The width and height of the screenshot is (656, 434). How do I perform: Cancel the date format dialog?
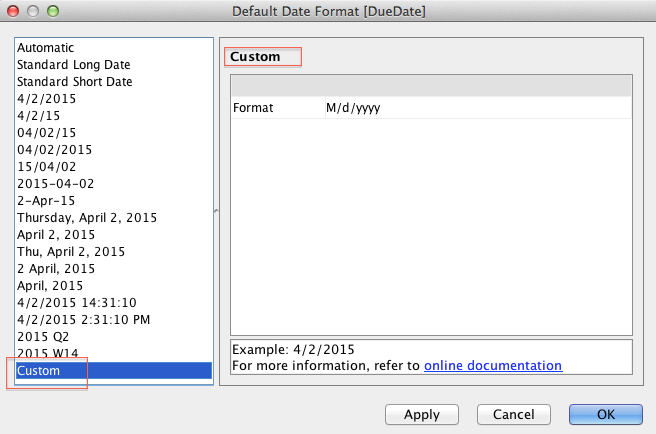(514, 414)
